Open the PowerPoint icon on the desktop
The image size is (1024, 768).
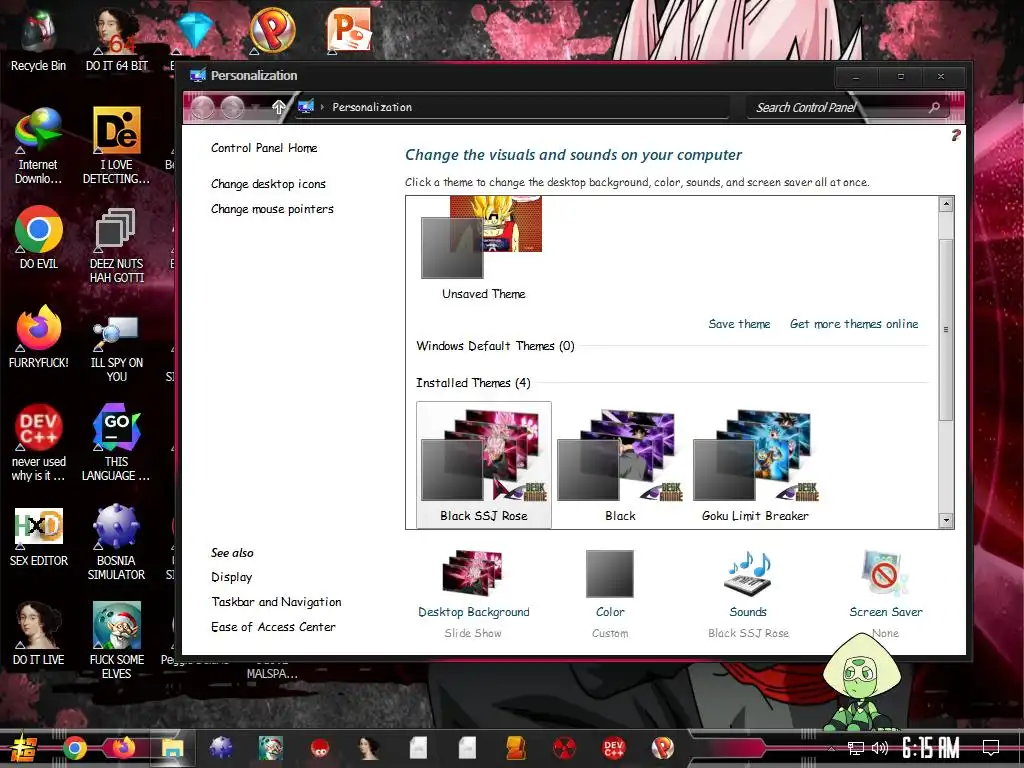click(349, 31)
